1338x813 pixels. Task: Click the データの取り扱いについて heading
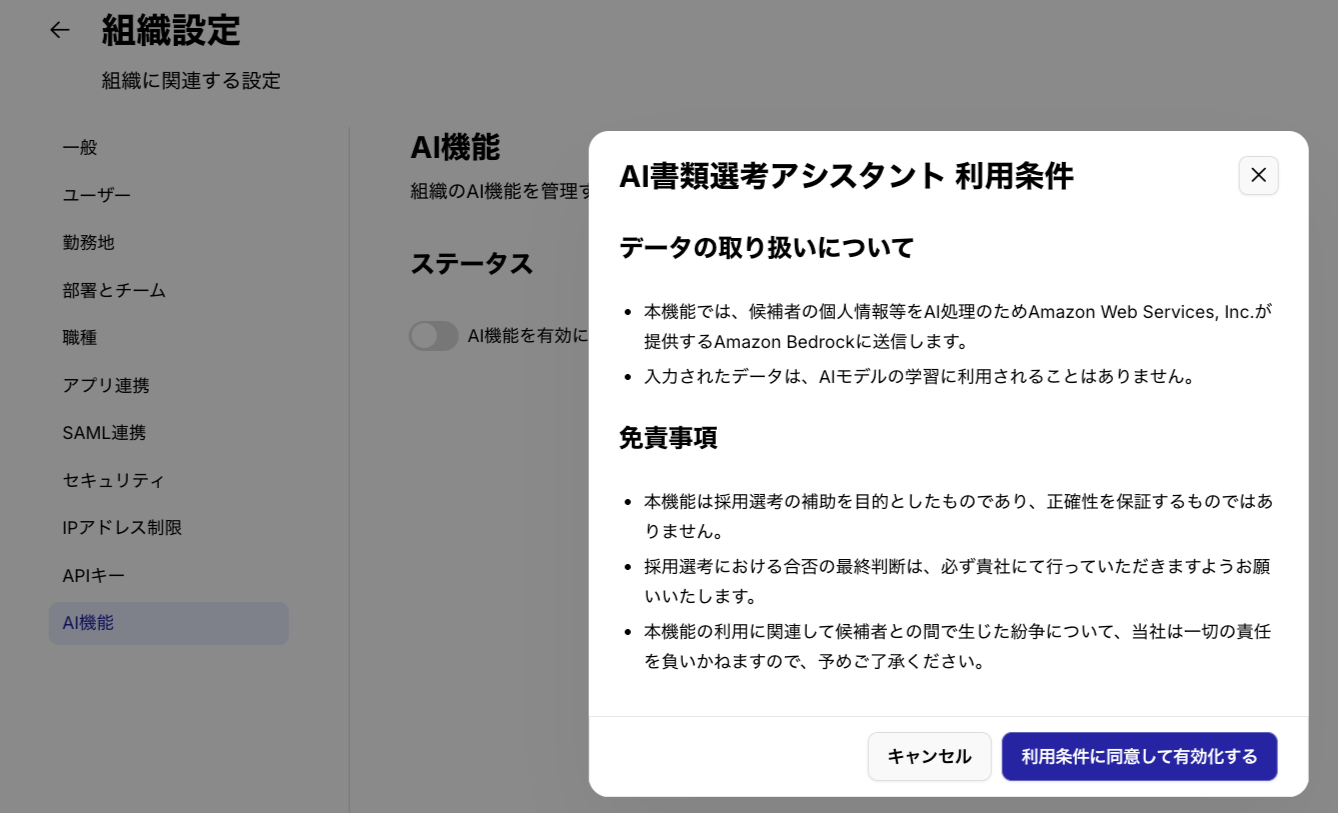click(x=766, y=248)
